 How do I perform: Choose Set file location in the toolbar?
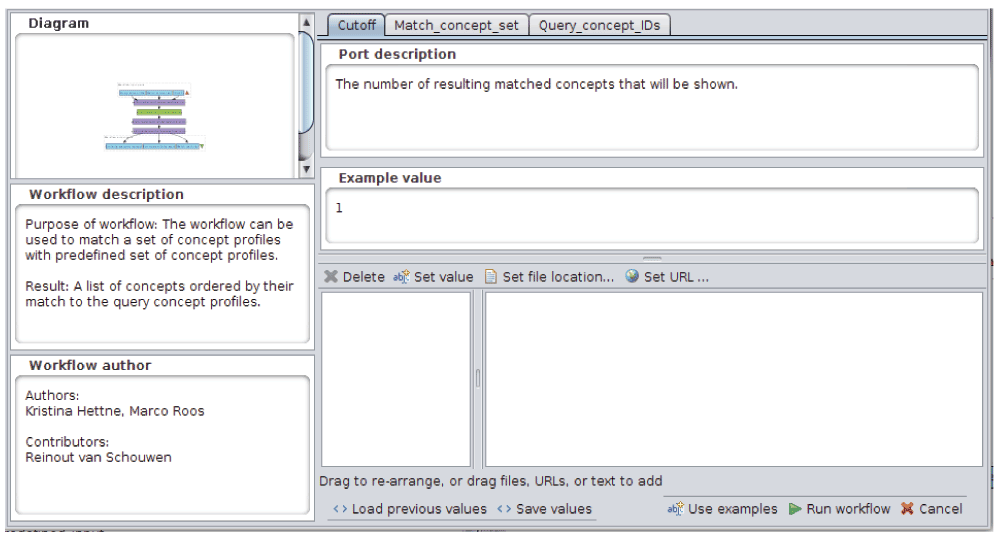[x=491, y=277]
